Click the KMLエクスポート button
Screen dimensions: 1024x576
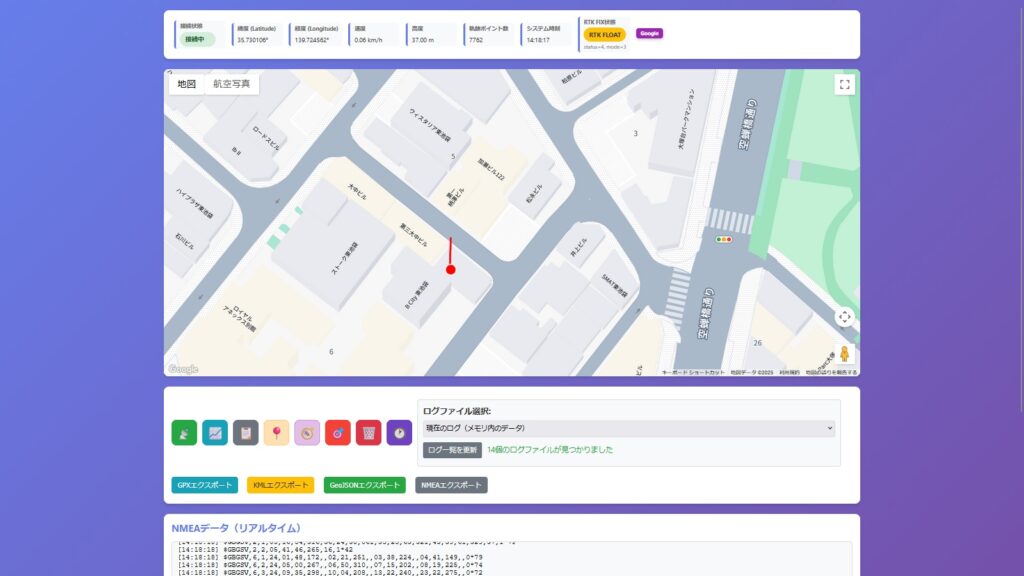pos(280,485)
